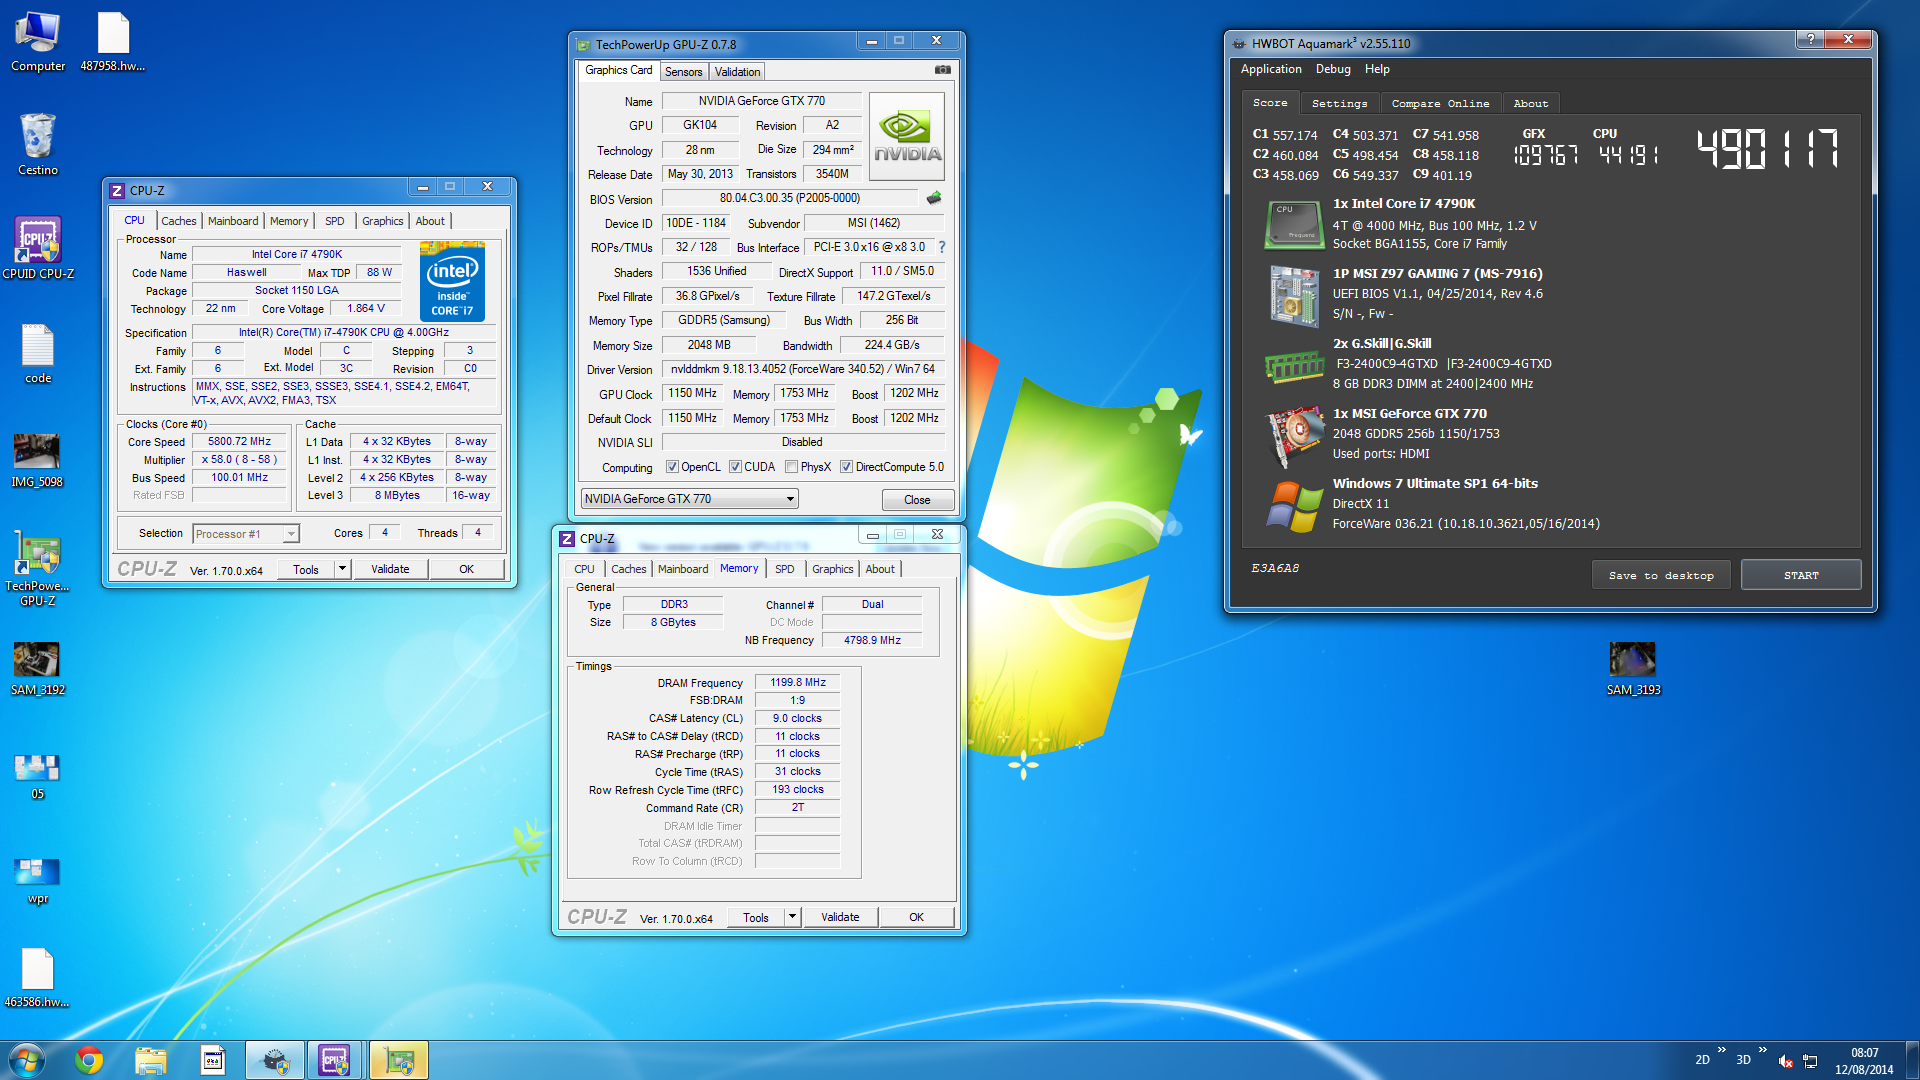Screen dimensions: 1920x1080
Task: Open the Settings tab in Aquamark
Action: coord(1339,103)
